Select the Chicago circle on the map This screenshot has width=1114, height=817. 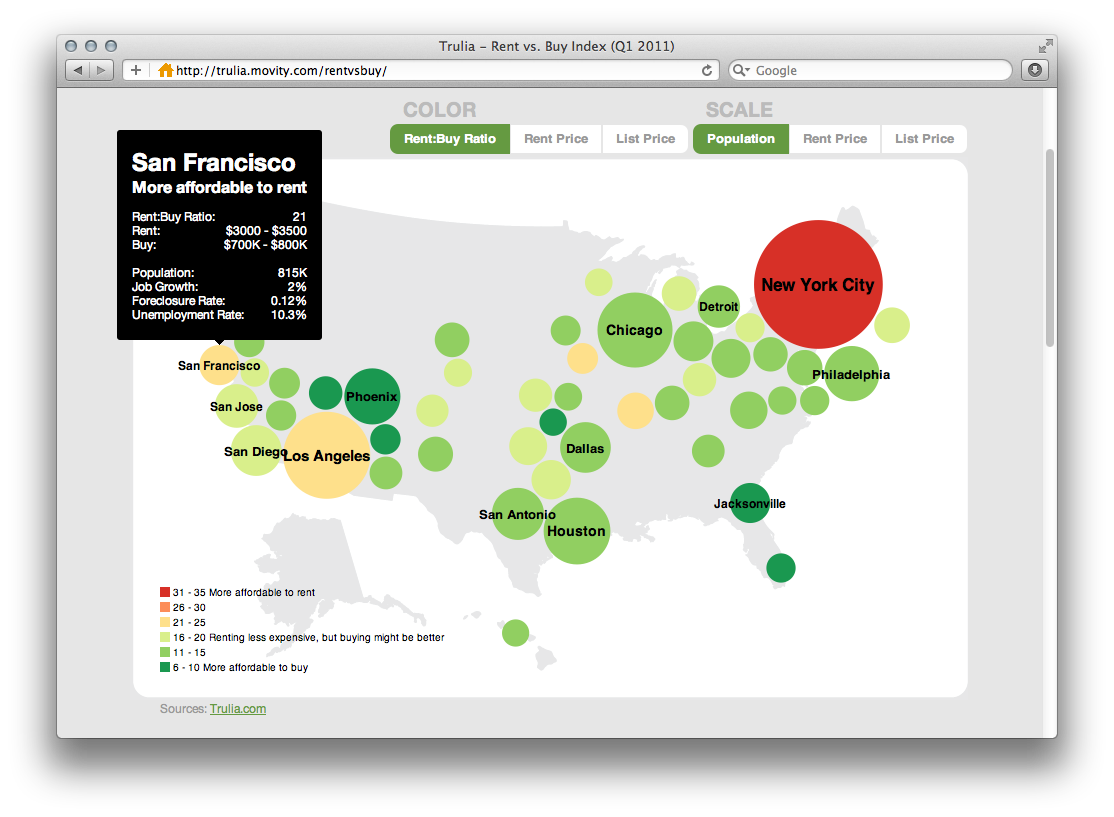(635, 330)
